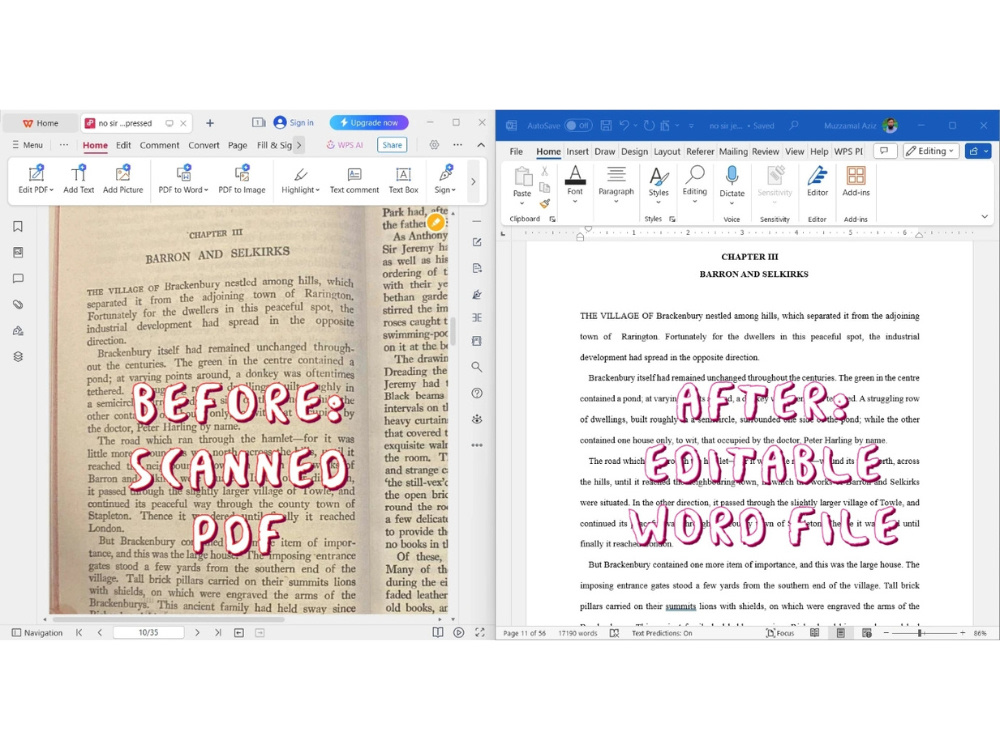Click Edit PDF tool in WPS toolbar
The height and width of the screenshot is (750, 1000).
[x=36, y=179]
